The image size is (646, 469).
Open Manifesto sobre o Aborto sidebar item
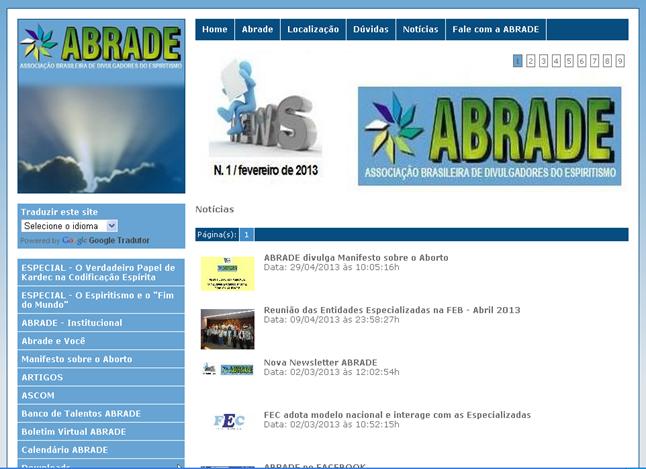101,359
